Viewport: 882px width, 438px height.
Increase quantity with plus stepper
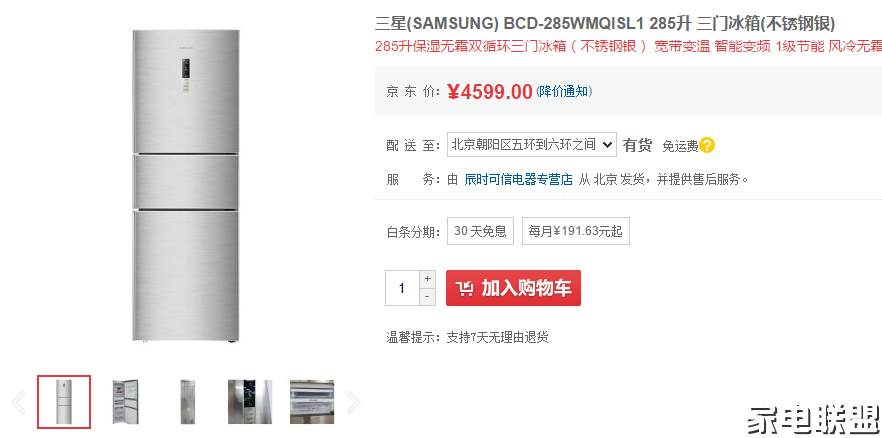(428, 279)
